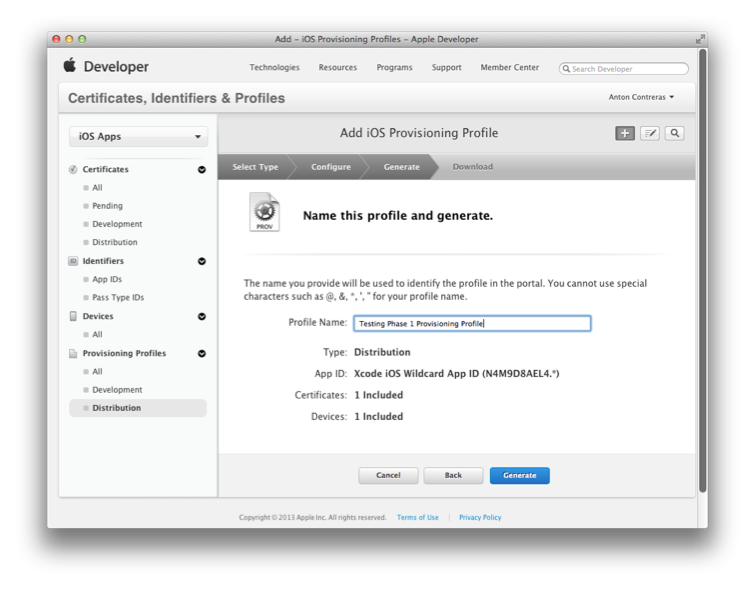Collapse the Certificates section arrow
Viewport: 754px width, 589px height.
pos(202,170)
